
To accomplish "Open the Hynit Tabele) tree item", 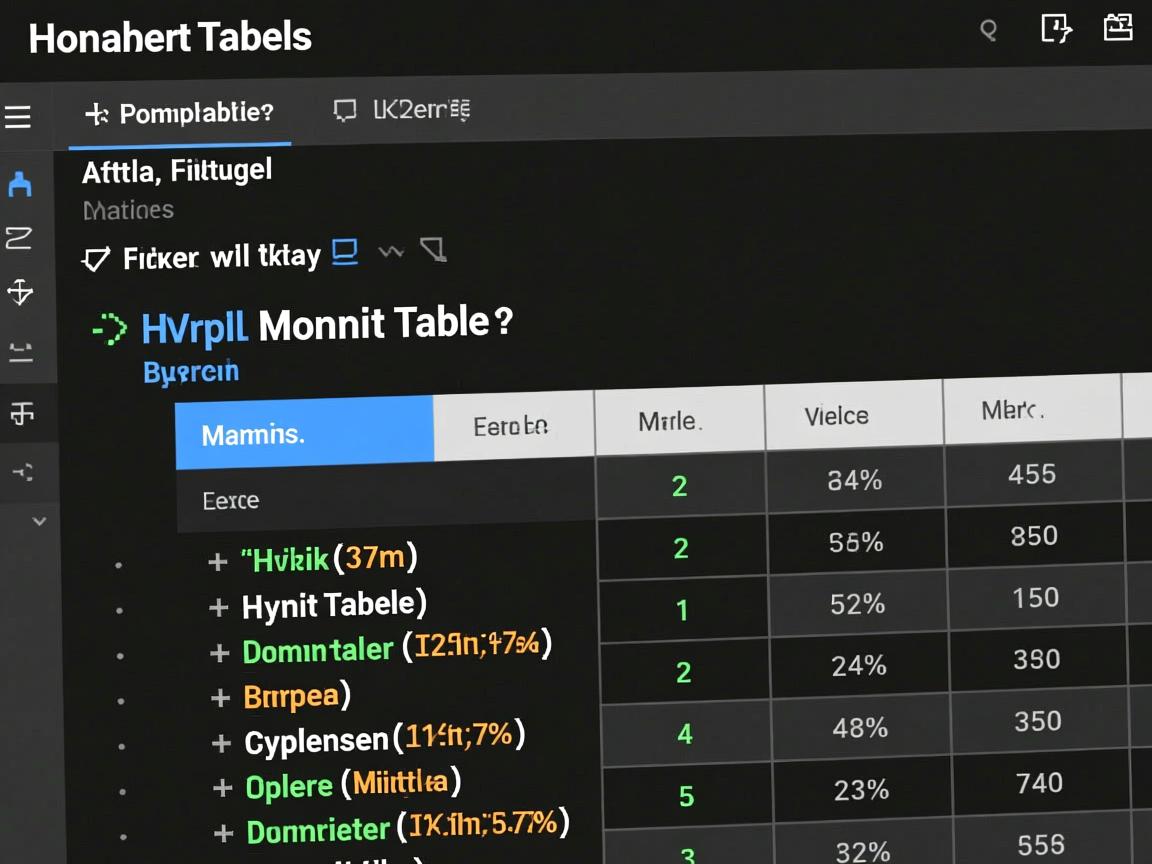I will [333, 605].
